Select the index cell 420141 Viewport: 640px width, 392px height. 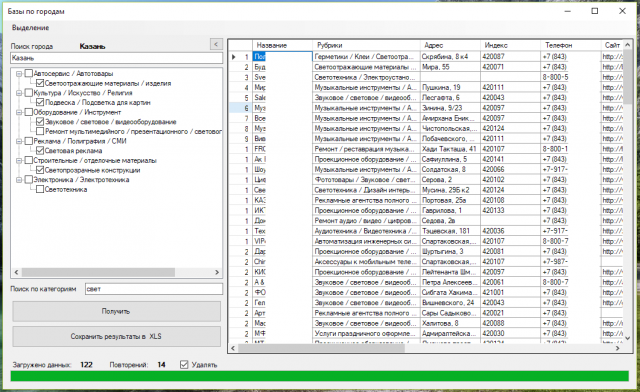click(x=510, y=159)
